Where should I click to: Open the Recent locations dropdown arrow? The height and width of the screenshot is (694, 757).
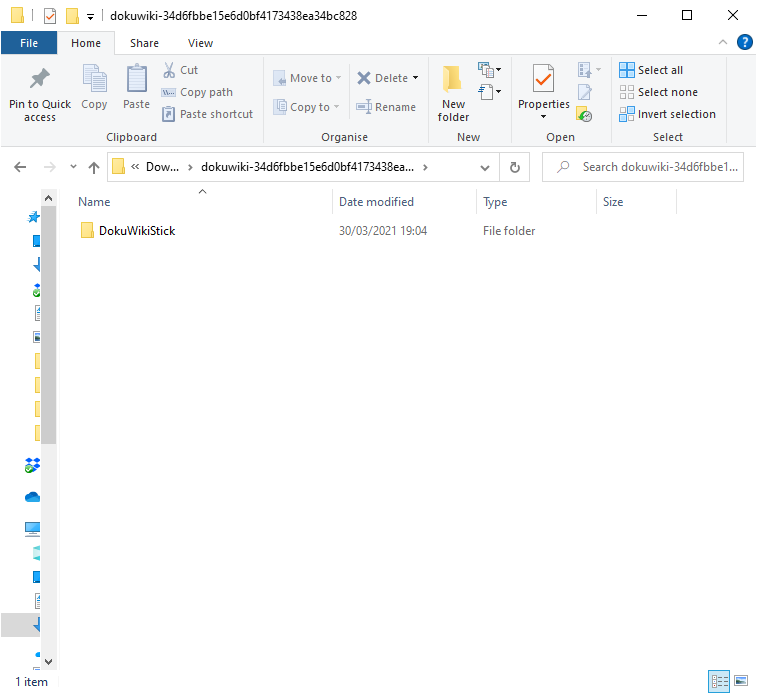73,167
